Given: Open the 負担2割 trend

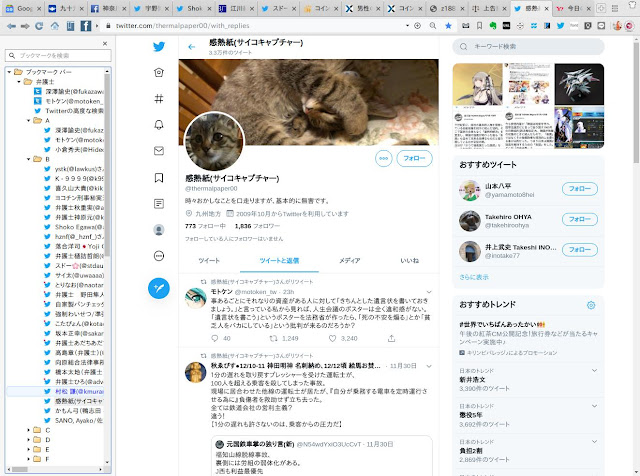Looking at the screenshot, I should click(471, 451).
